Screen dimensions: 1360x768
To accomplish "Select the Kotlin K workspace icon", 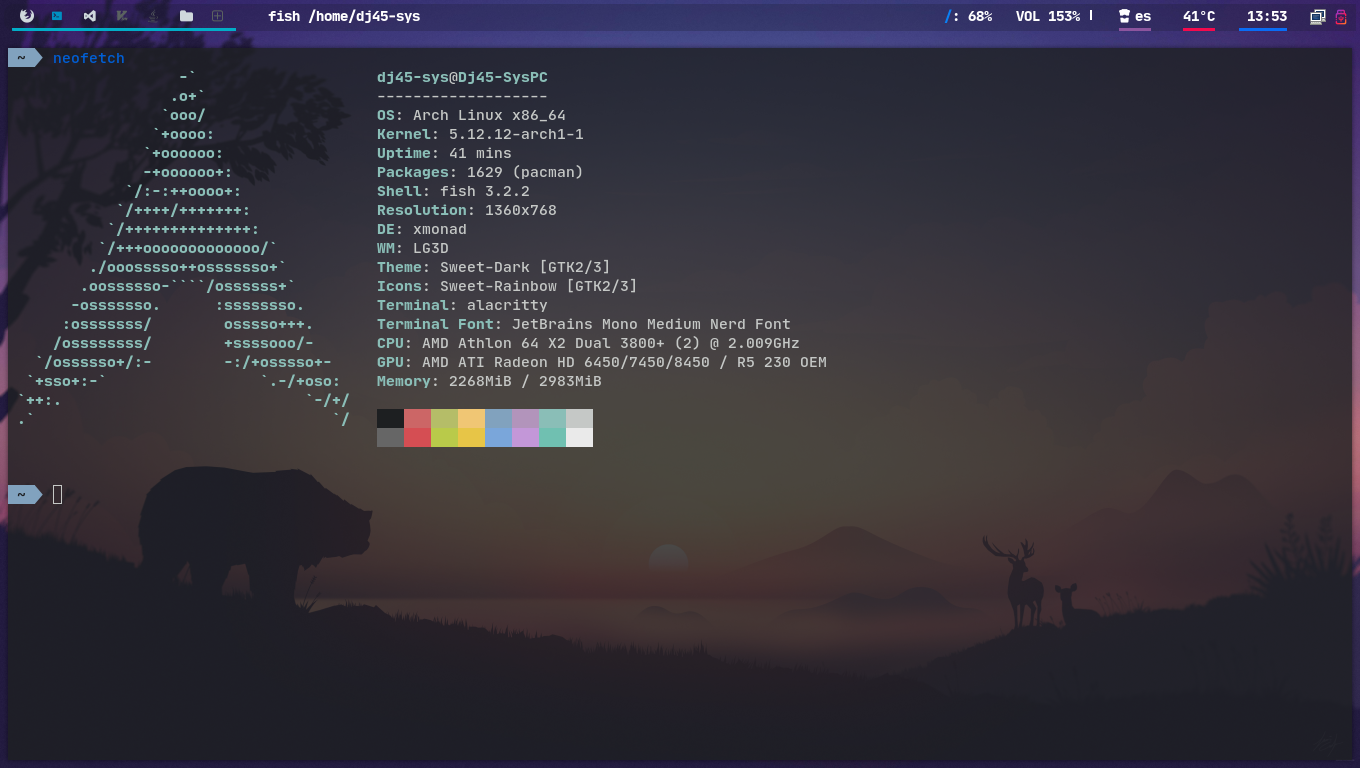I will tap(122, 16).
